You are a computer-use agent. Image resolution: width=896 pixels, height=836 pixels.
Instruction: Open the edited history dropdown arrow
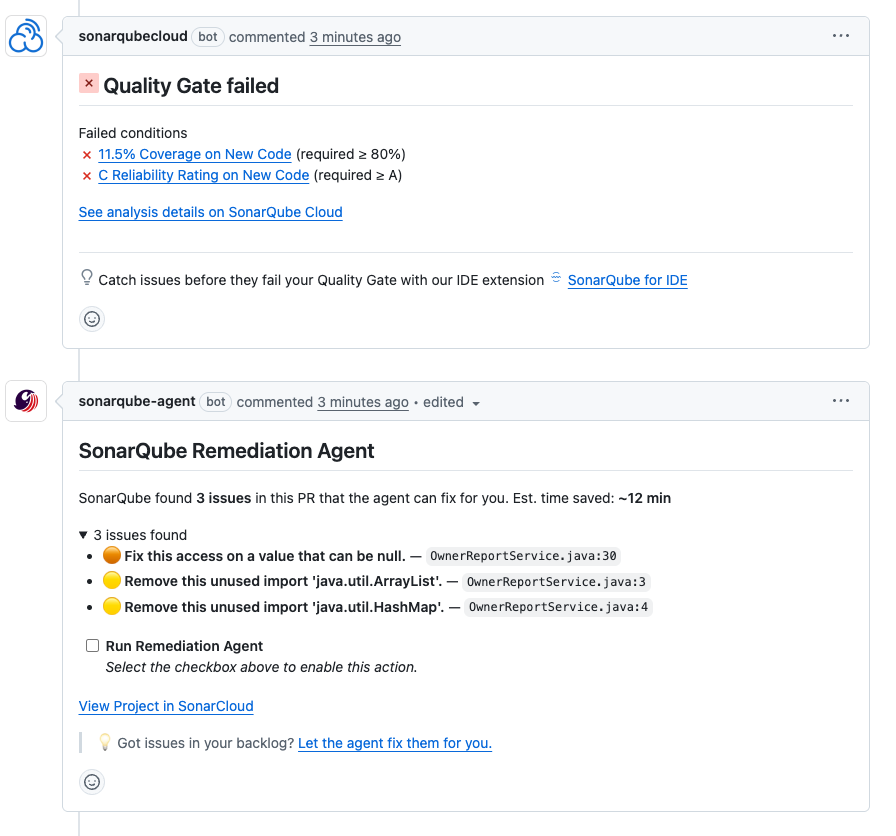point(476,403)
